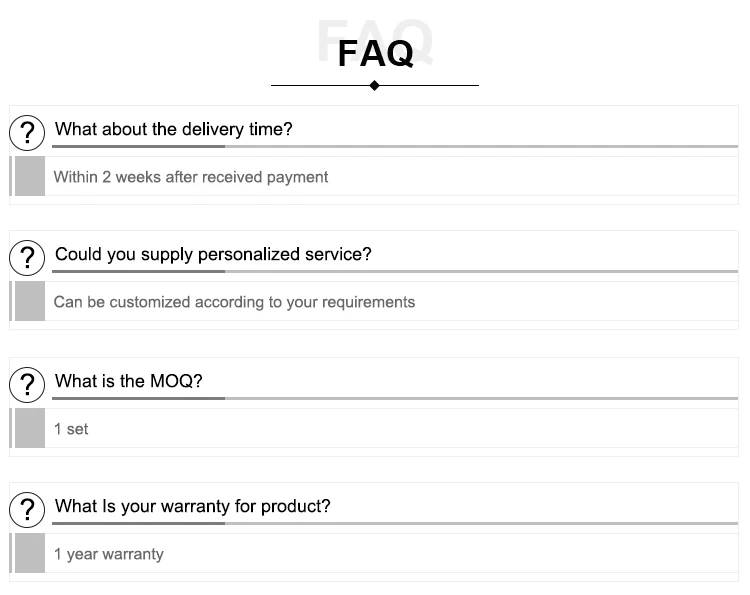Screen dimensions: 750x595
Task: Toggle "What Is your warranty for product?" question
Action: (192, 506)
